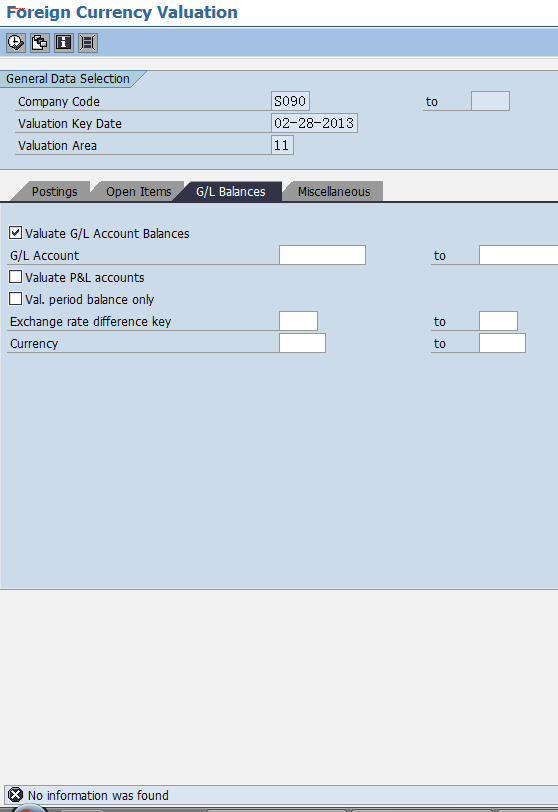The width and height of the screenshot is (558, 812).
Task: Go to the Miscellaneous tab
Action: point(334,192)
